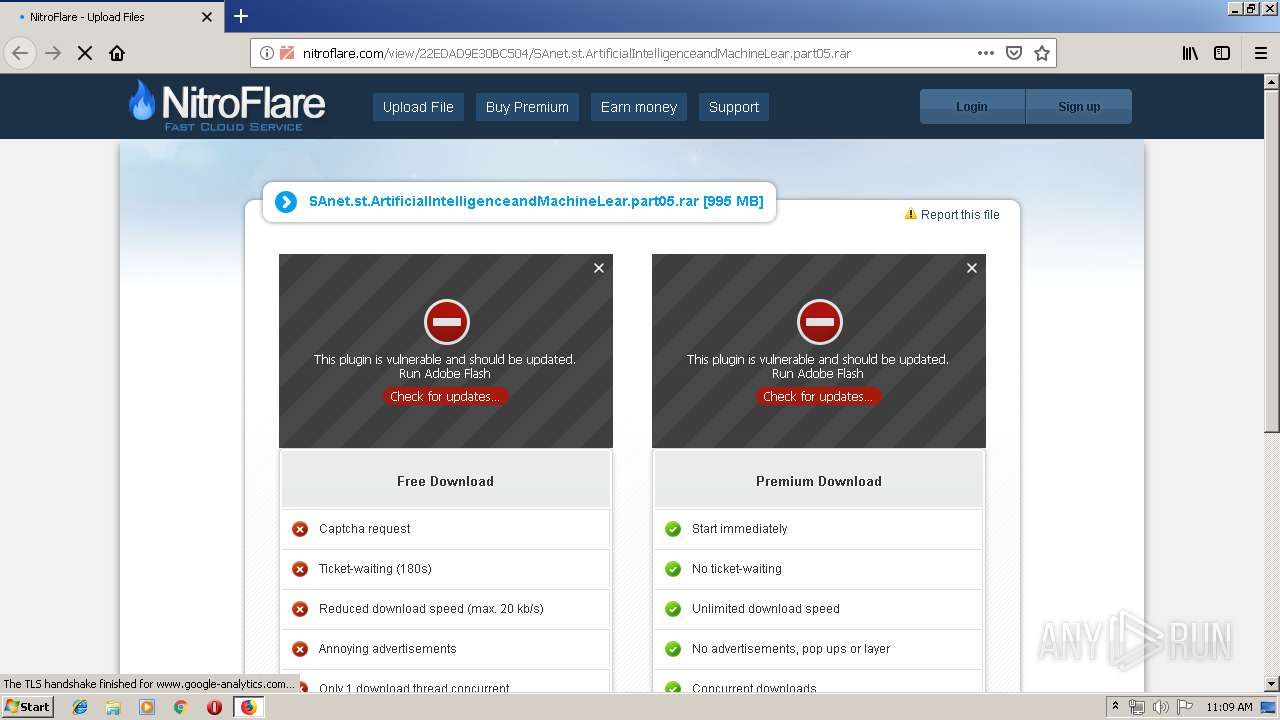
Task: Close the left Flash plugin warning box
Action: click(599, 268)
